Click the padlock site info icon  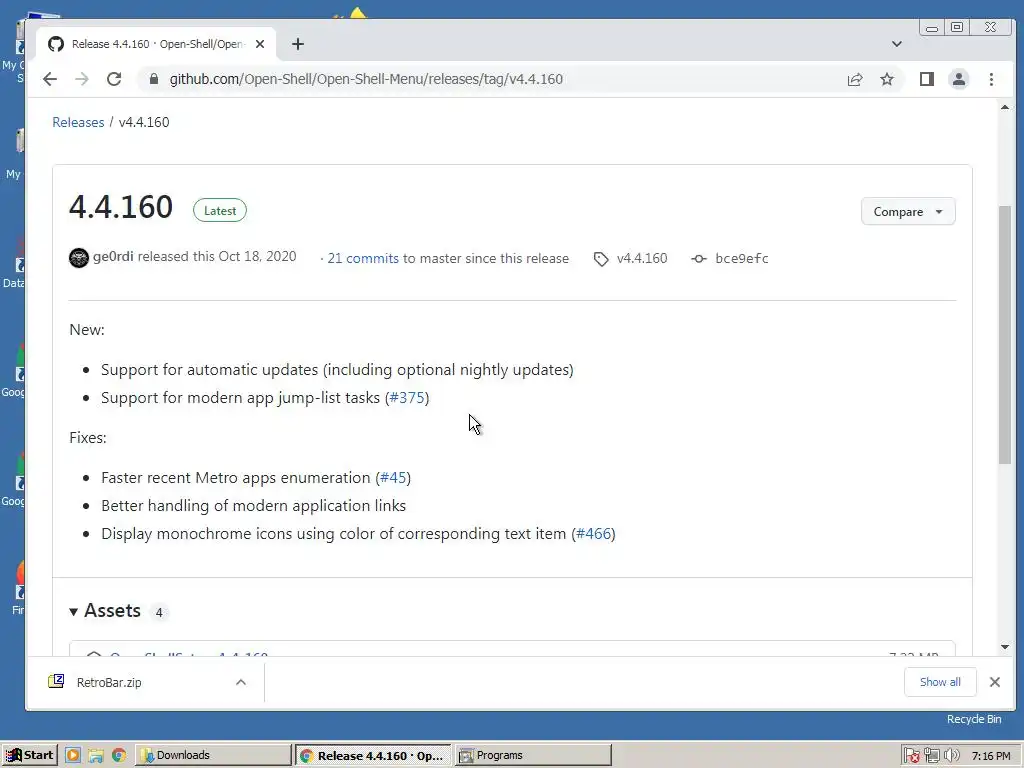[x=153, y=79]
